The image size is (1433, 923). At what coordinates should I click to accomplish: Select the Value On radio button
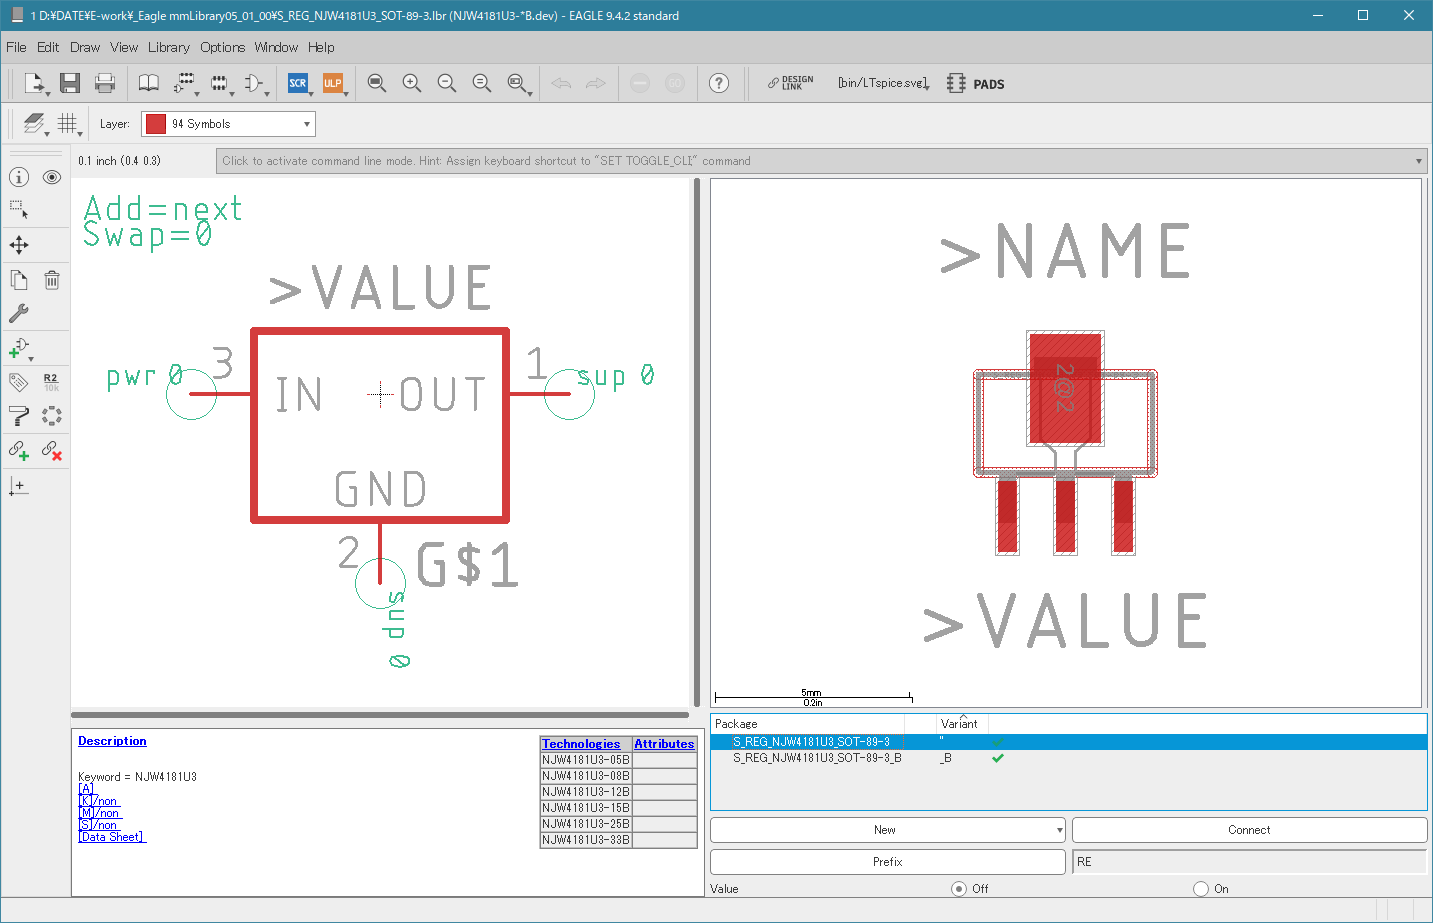(1201, 889)
